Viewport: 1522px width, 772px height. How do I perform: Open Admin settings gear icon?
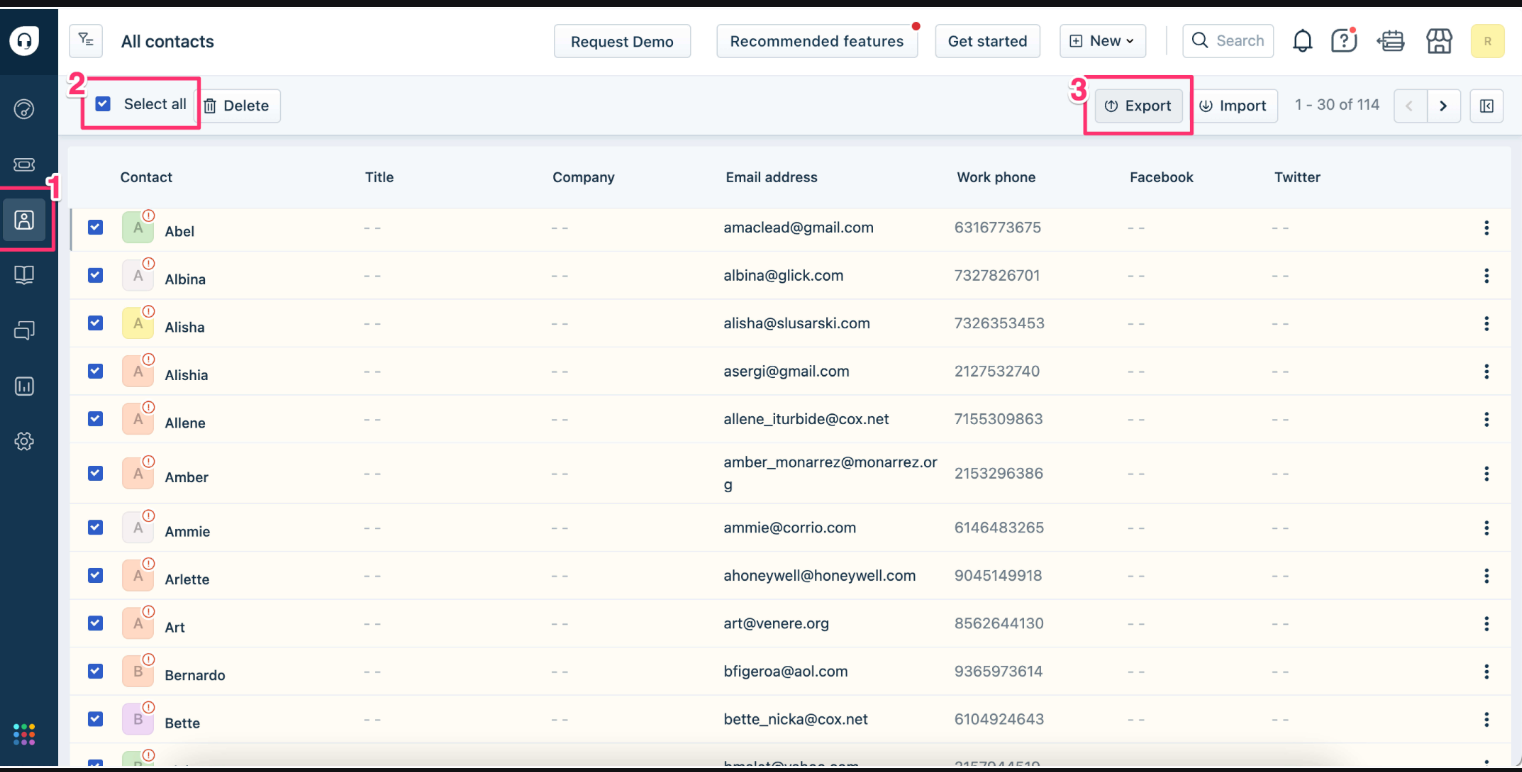(x=24, y=441)
